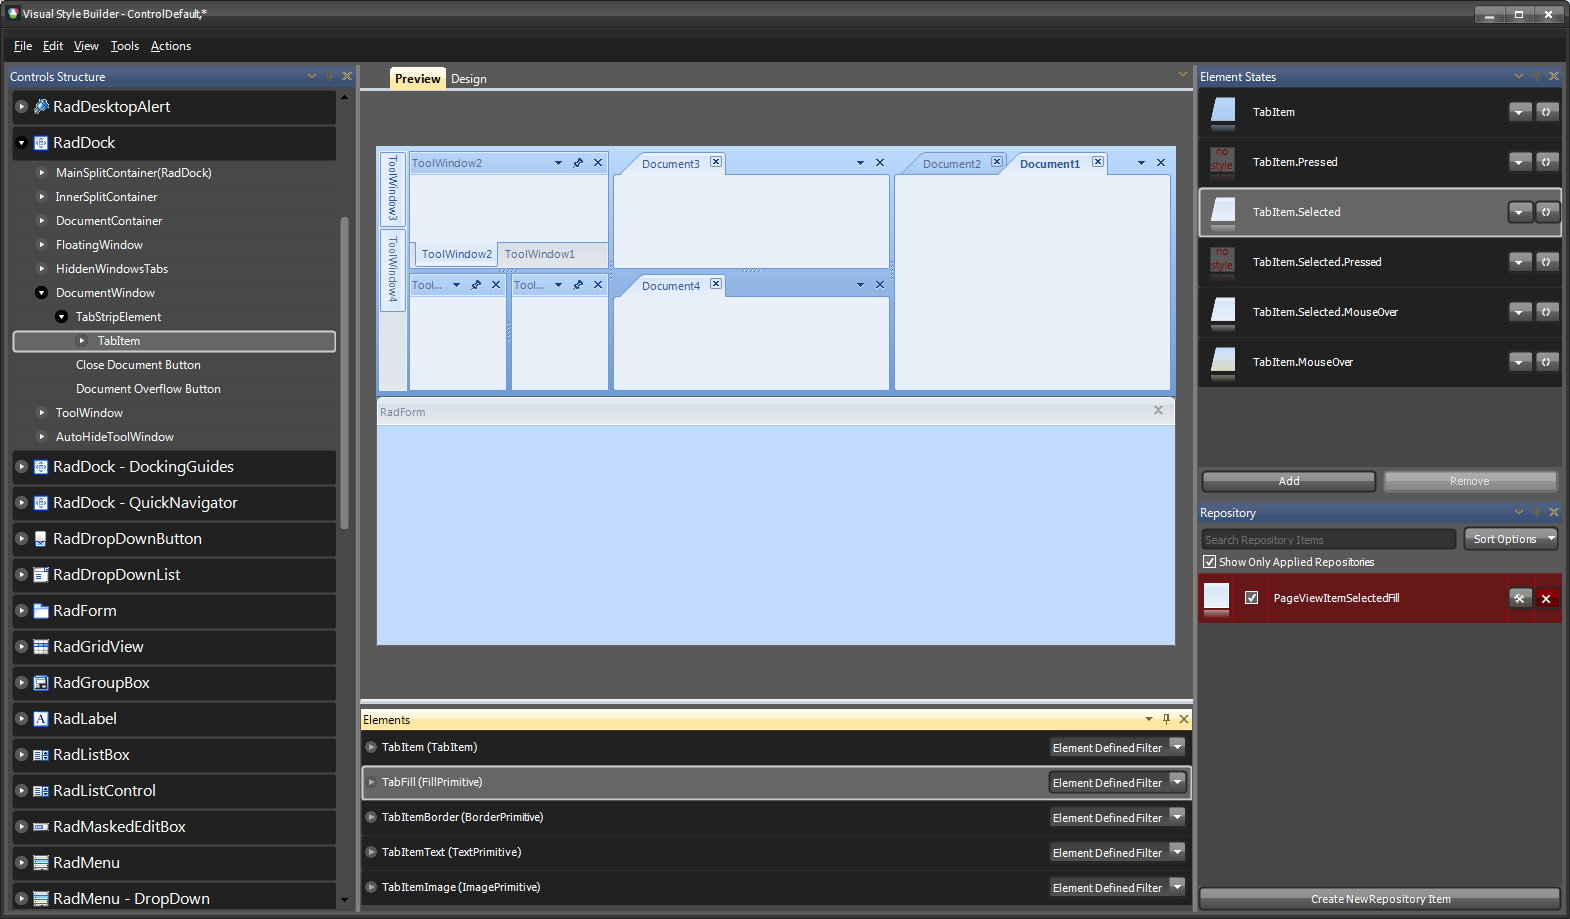This screenshot has height=919, width=1570.
Task: Click the RadLabel control icon
Action: click(x=41, y=719)
